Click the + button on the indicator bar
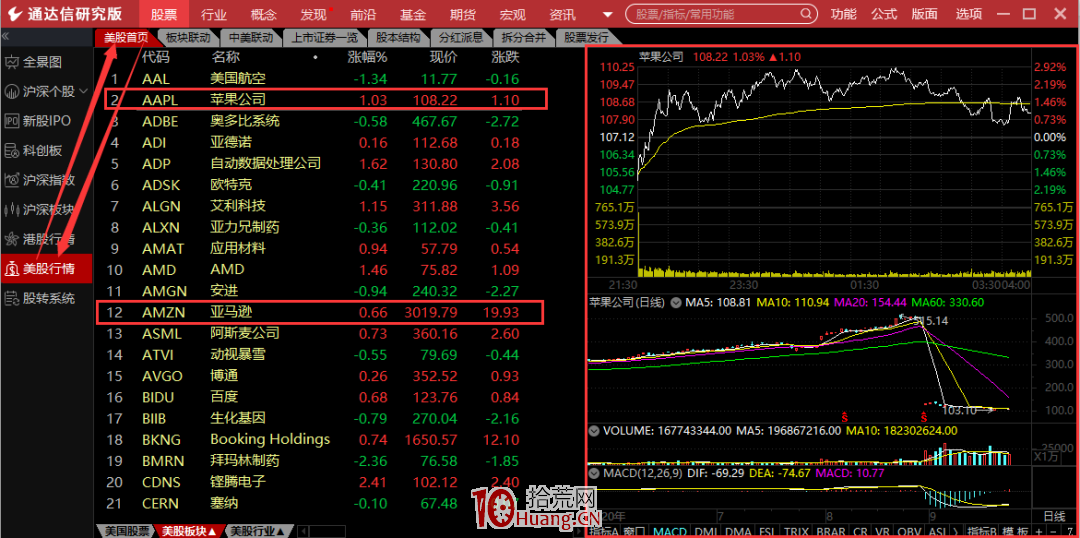This screenshot has width=1080, height=538. pyautogui.click(x=1039, y=531)
